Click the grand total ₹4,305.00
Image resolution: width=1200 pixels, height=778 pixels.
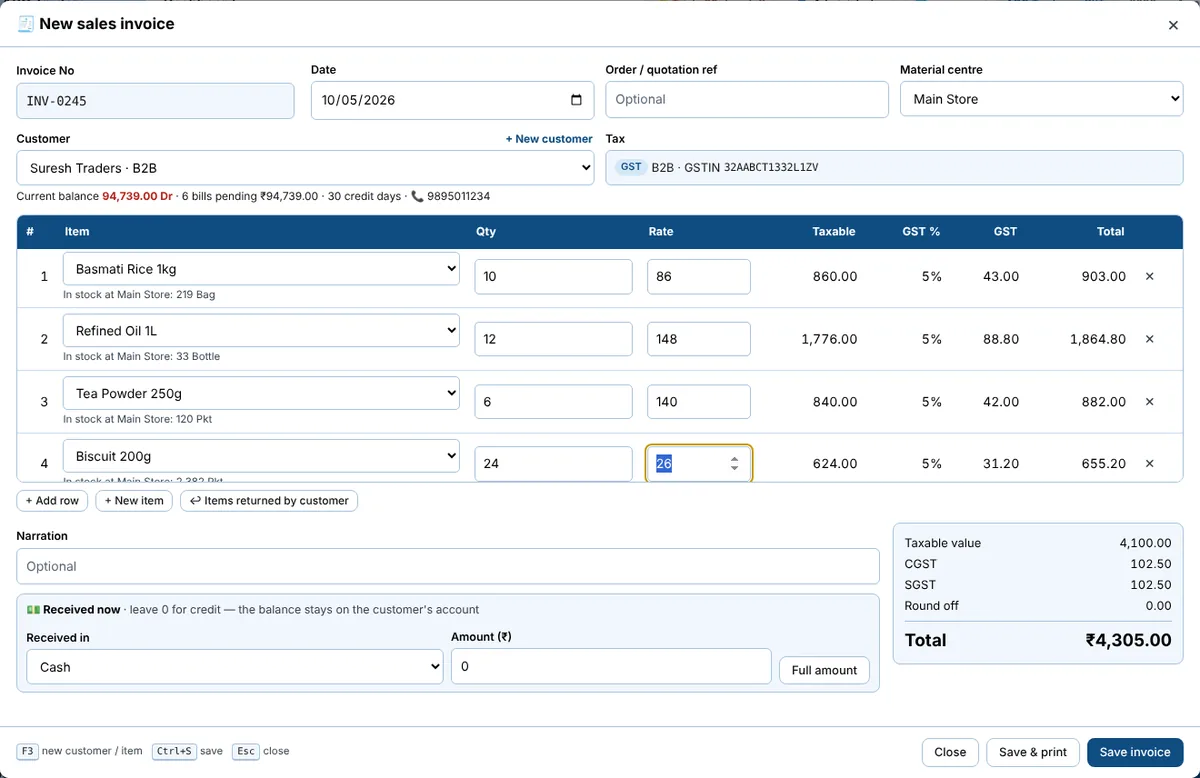point(1128,640)
